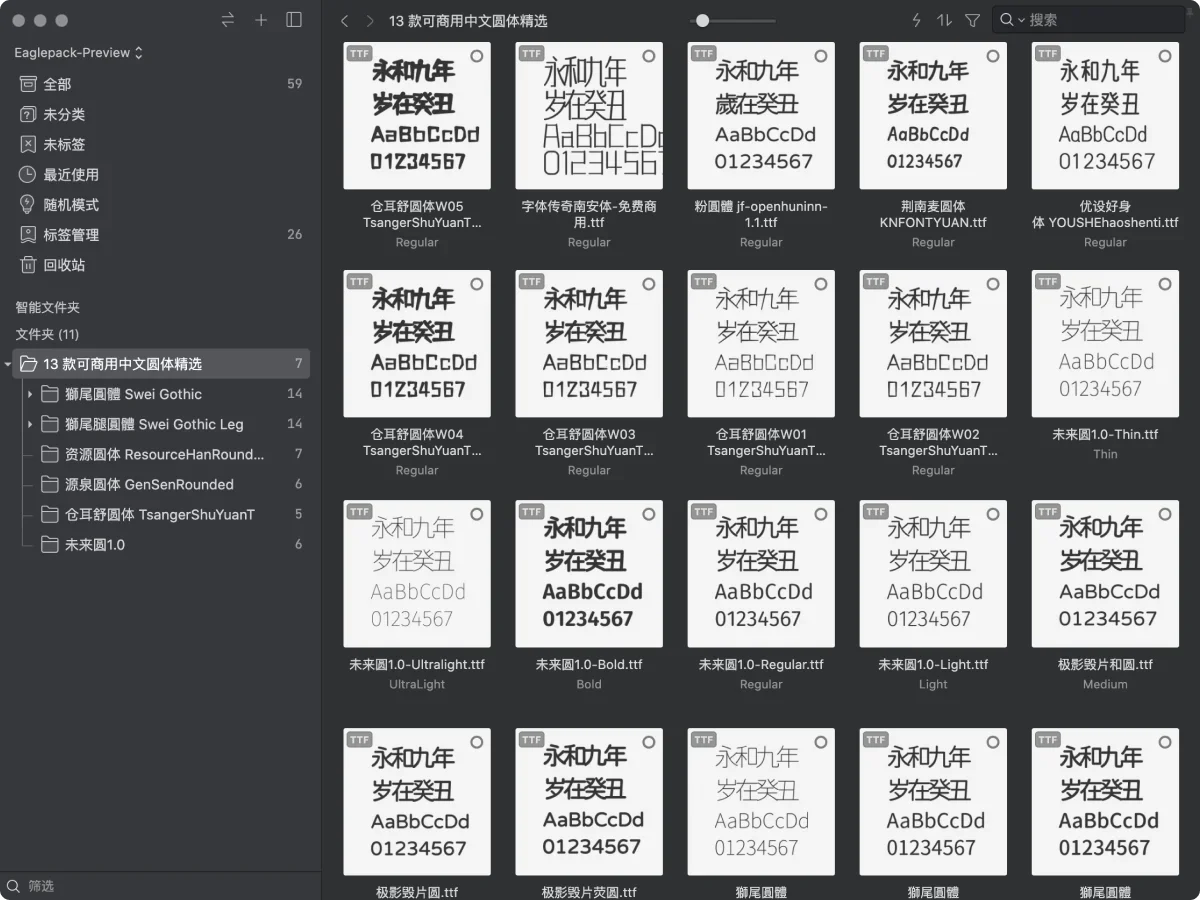The image size is (1200, 900).
Task: Click the back navigation arrow
Action: (x=345, y=20)
